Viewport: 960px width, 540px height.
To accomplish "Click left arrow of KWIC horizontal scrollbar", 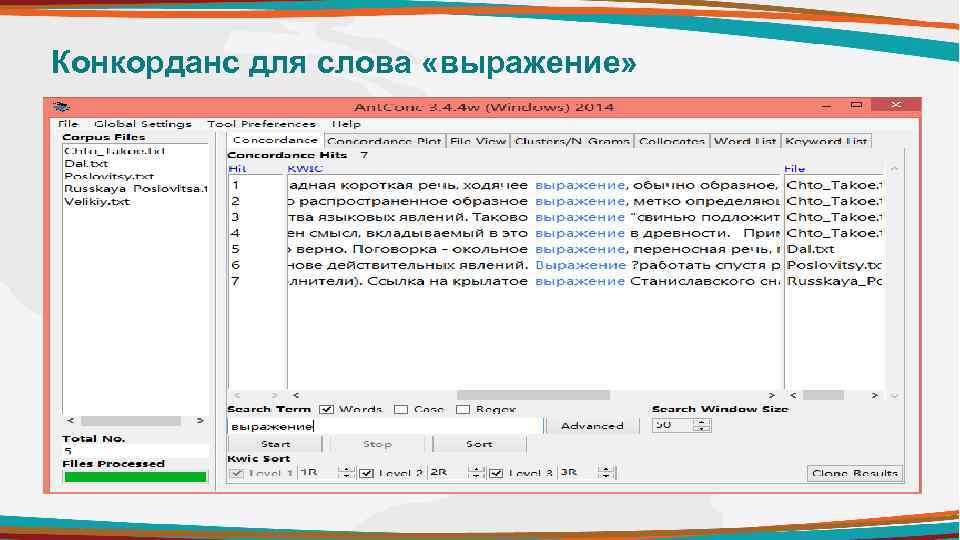I will pyautogui.click(x=296, y=396).
